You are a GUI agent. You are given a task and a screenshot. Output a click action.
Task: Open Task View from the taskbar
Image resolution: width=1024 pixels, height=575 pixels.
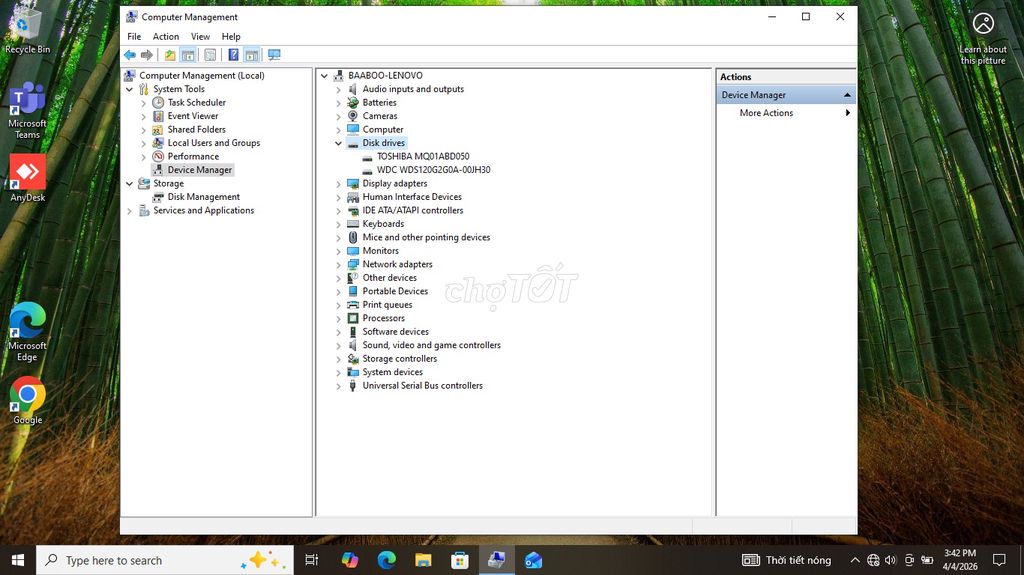pyautogui.click(x=312, y=560)
